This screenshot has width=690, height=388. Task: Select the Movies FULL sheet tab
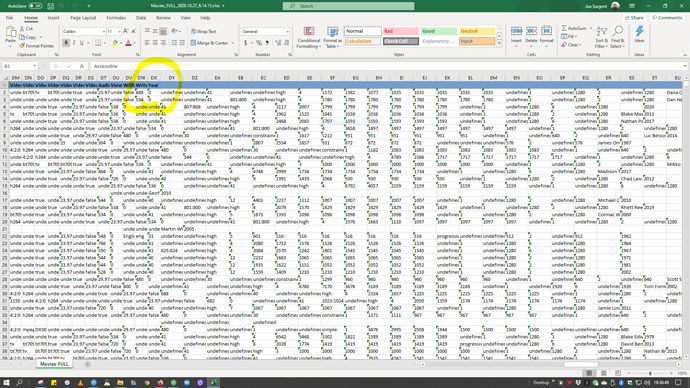(54, 364)
